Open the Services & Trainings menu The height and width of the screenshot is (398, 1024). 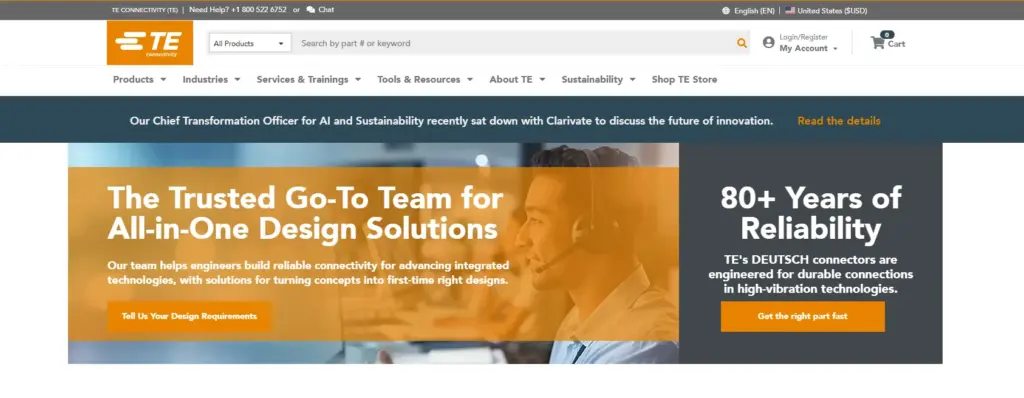(x=309, y=79)
